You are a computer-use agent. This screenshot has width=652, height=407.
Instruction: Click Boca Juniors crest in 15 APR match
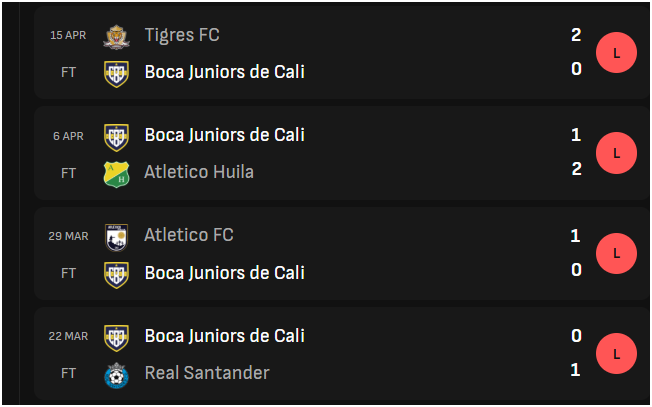[x=116, y=74]
